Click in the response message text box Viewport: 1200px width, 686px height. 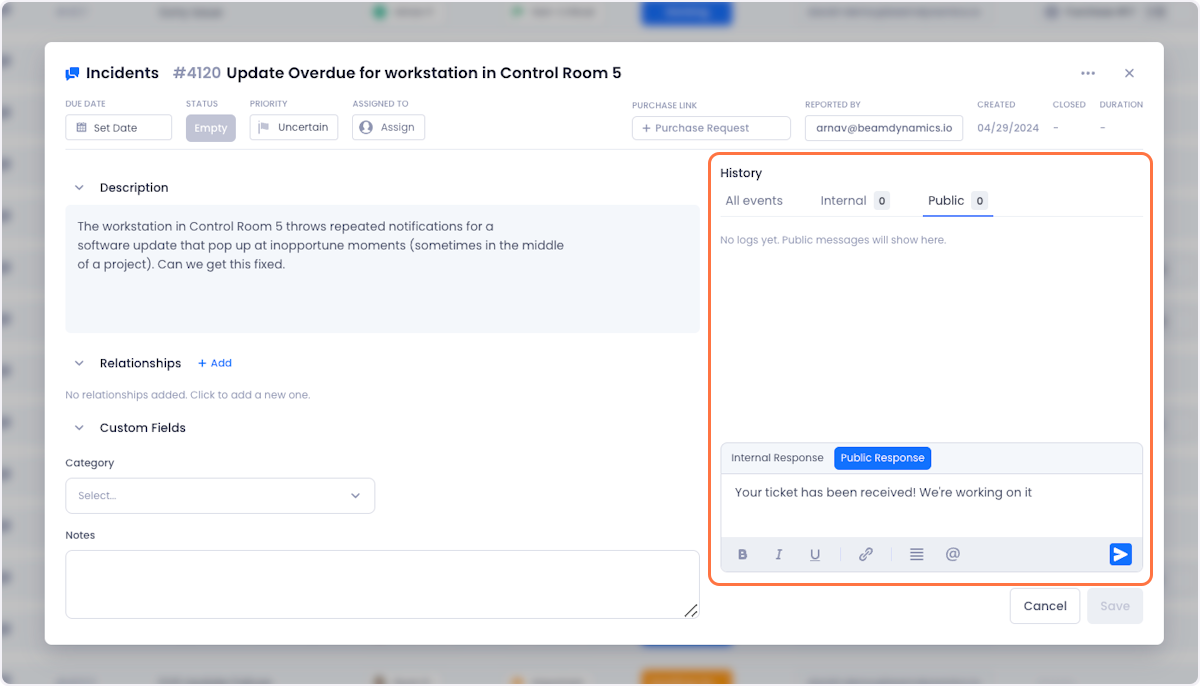931,505
